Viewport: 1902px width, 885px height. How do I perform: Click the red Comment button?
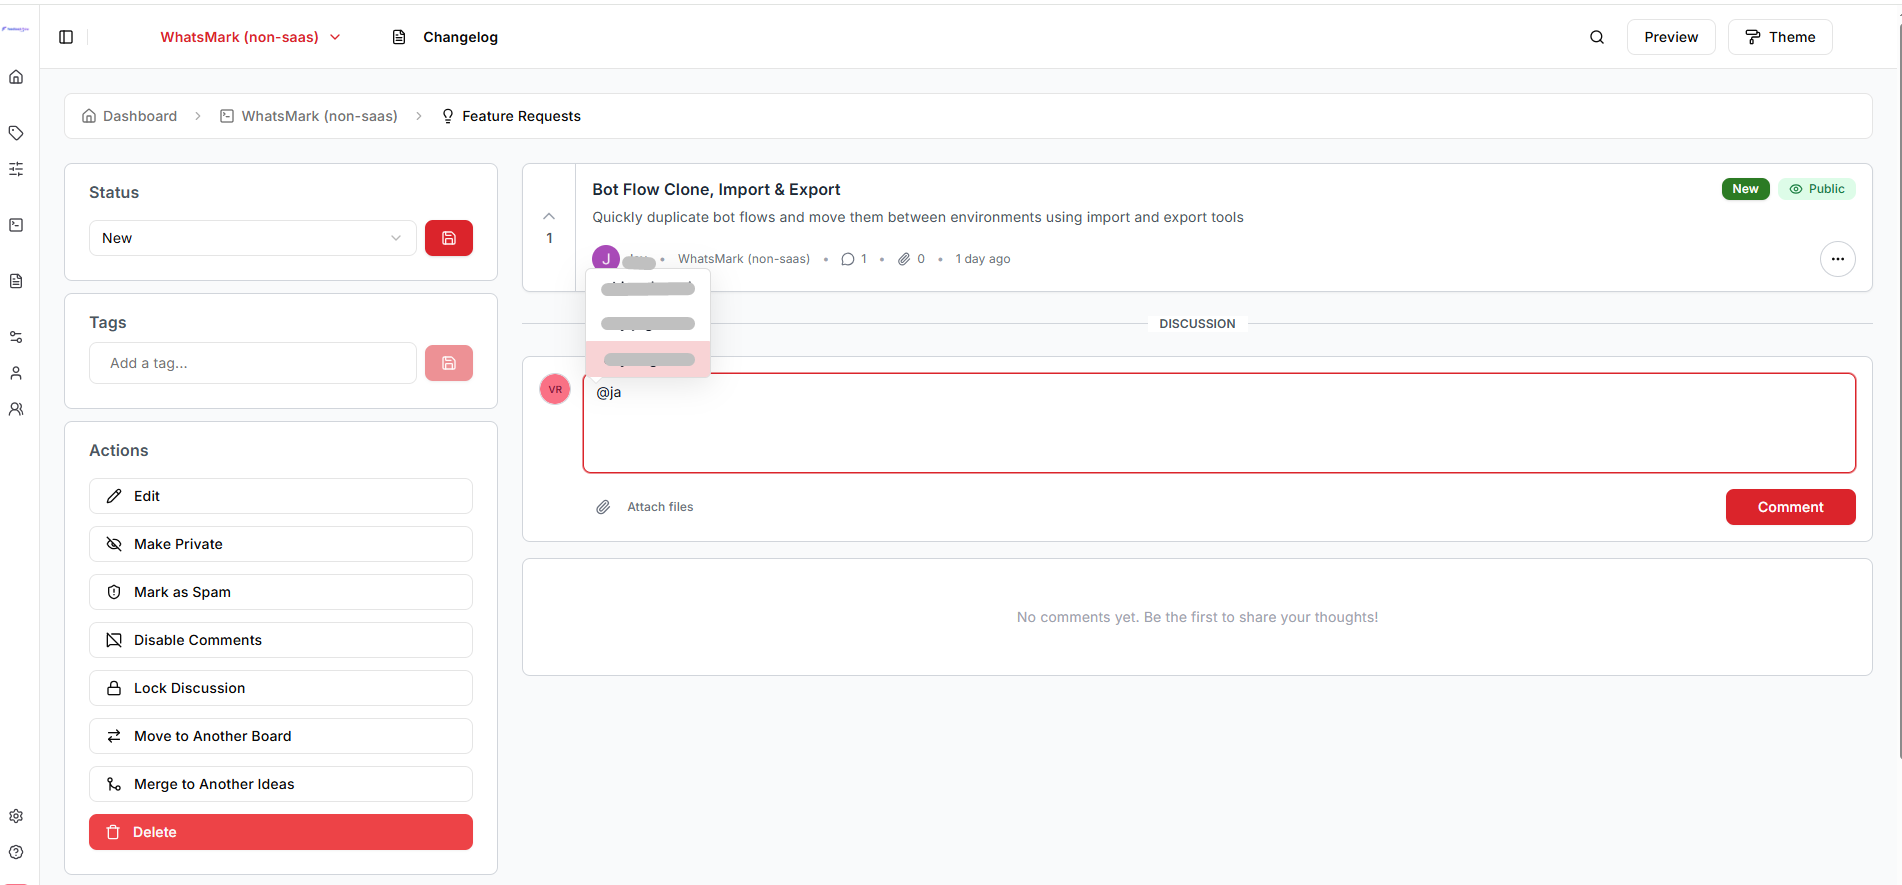point(1789,507)
